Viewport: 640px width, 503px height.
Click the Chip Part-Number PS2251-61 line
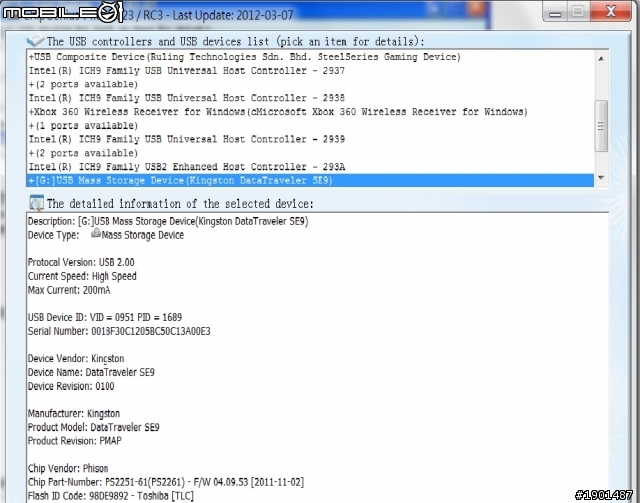[166, 482]
